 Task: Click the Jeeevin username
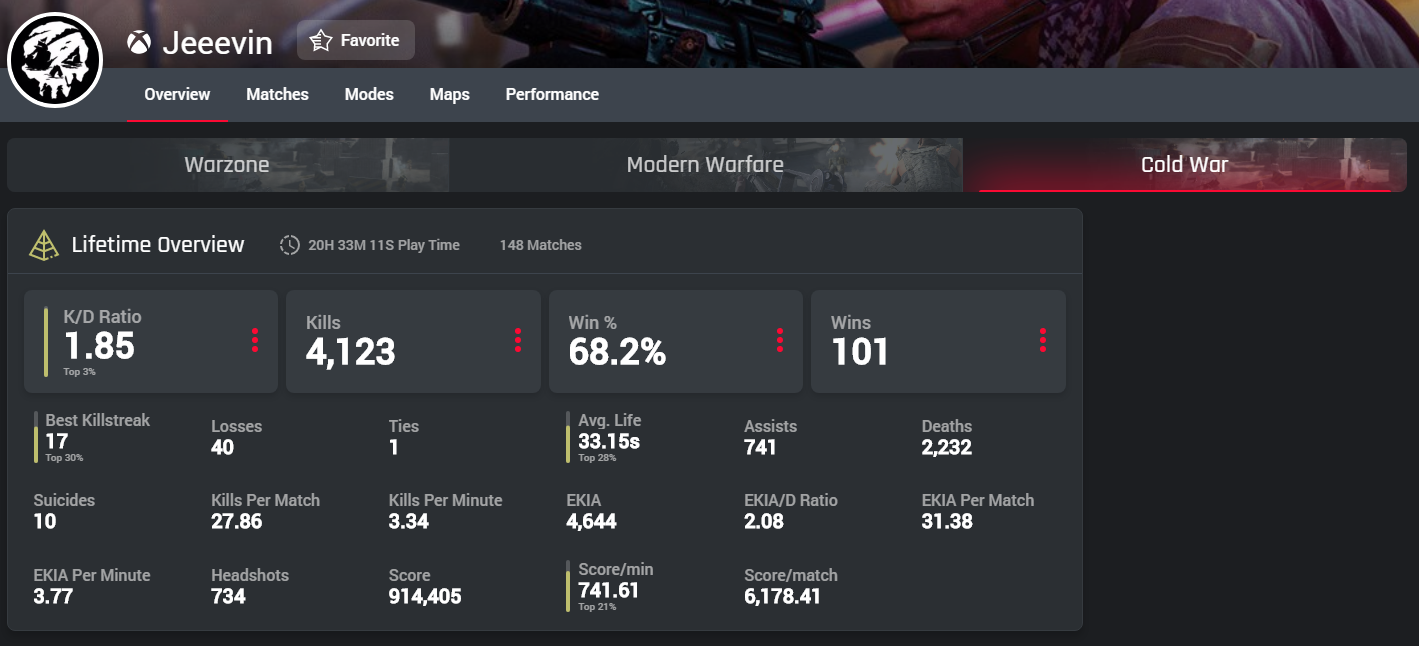(217, 43)
